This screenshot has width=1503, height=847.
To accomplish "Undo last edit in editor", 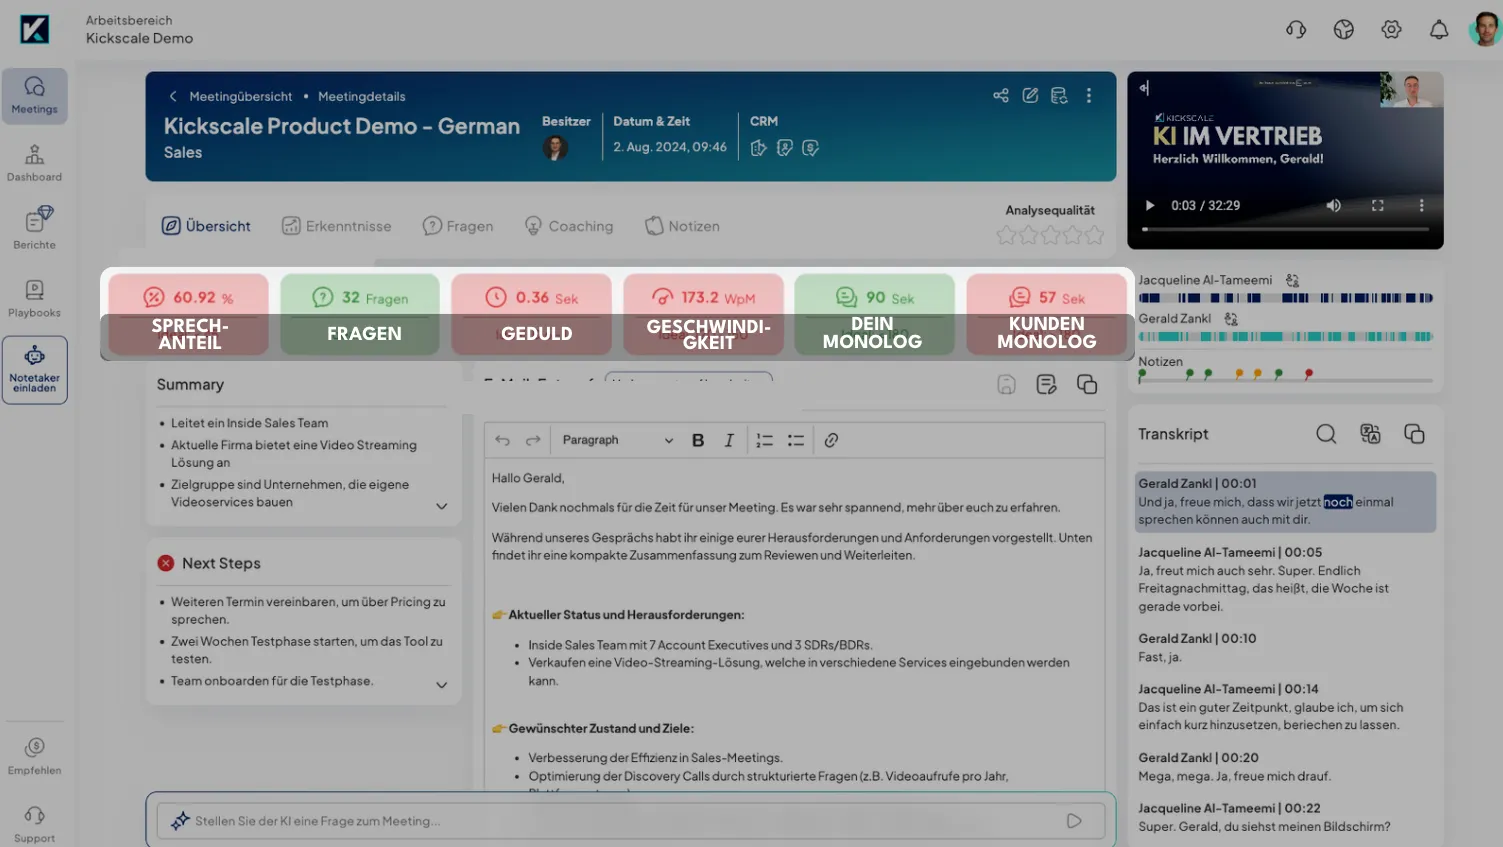I will pos(502,440).
